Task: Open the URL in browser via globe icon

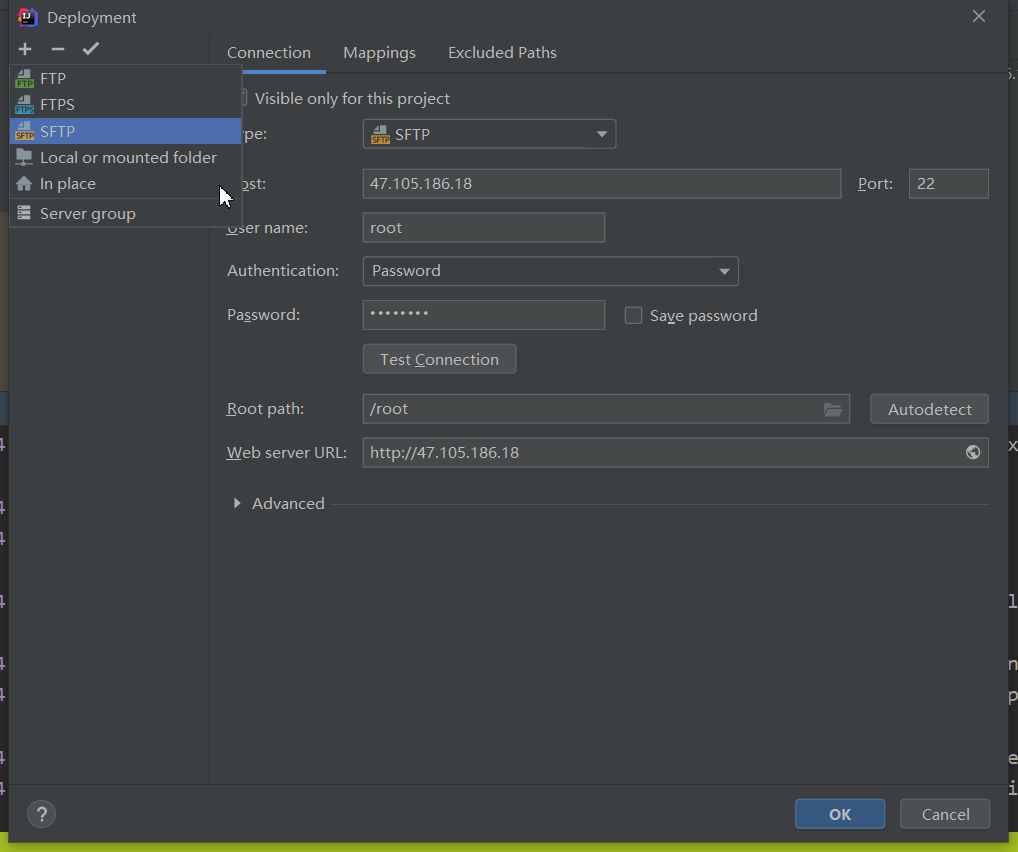Action: click(973, 453)
